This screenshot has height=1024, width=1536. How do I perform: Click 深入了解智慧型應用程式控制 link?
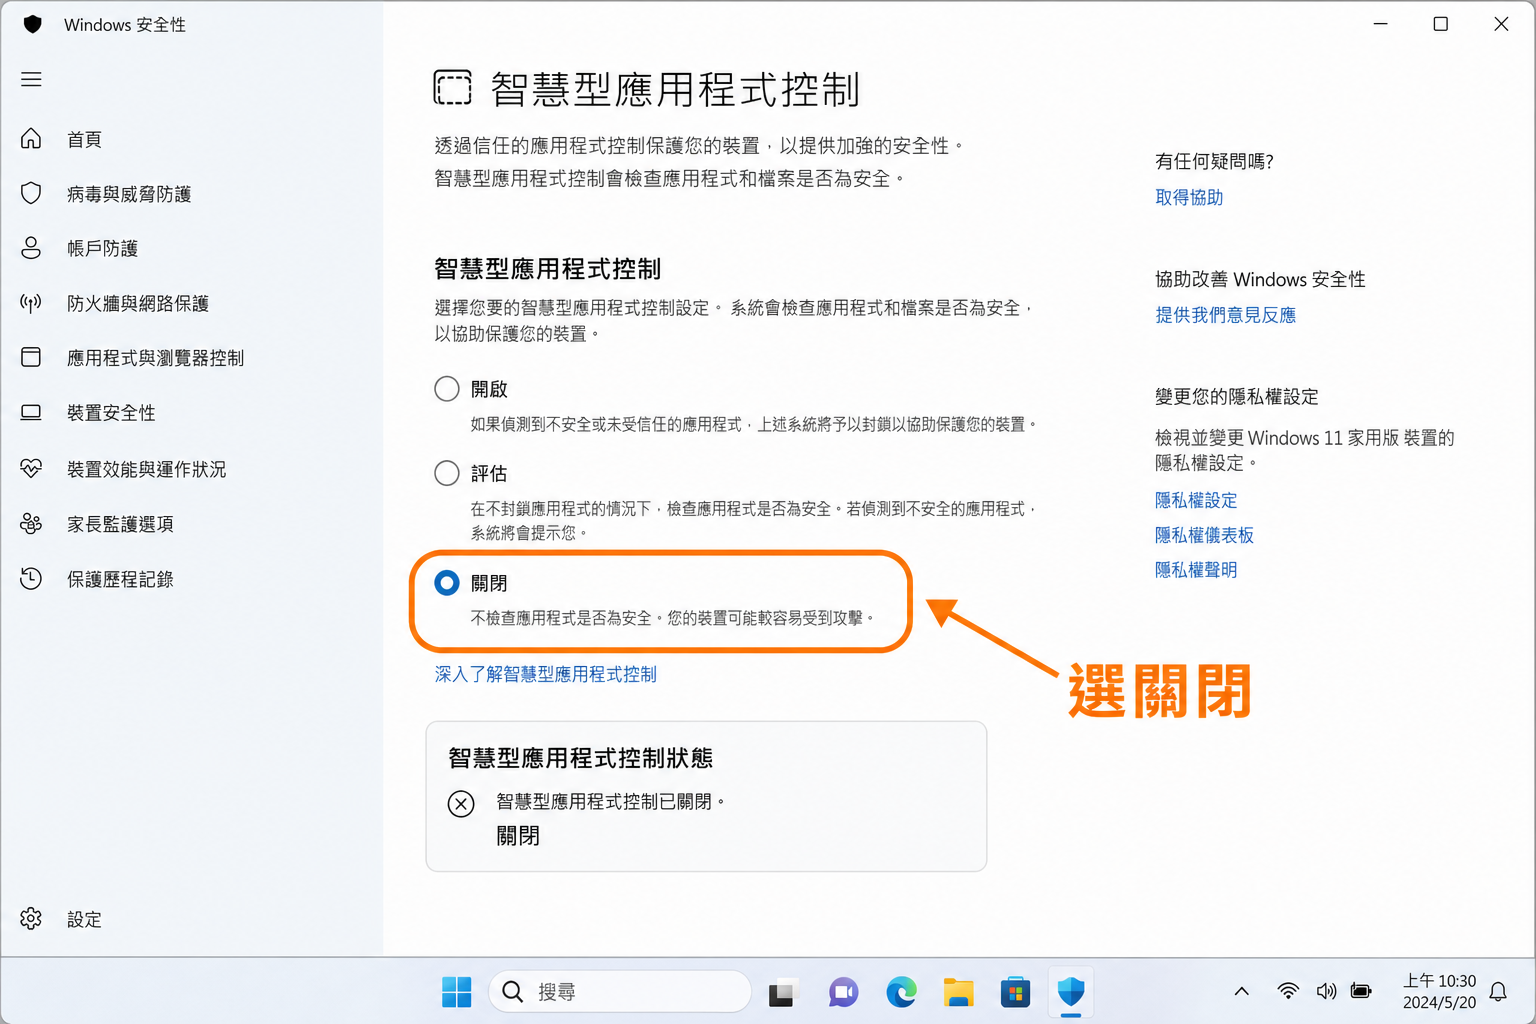(x=545, y=674)
